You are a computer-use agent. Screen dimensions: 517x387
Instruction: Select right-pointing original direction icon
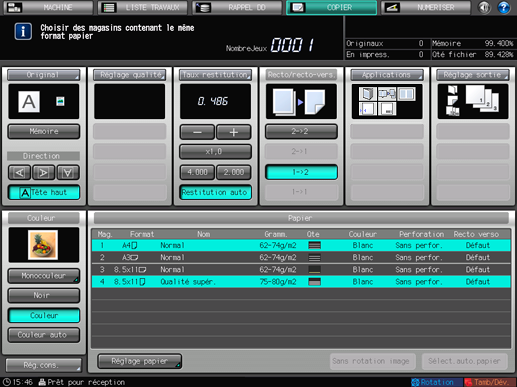pos(43,172)
